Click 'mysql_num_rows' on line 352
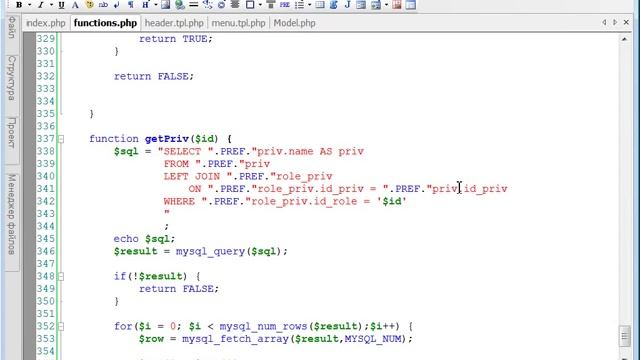640x360 pixels. [x=263, y=327]
